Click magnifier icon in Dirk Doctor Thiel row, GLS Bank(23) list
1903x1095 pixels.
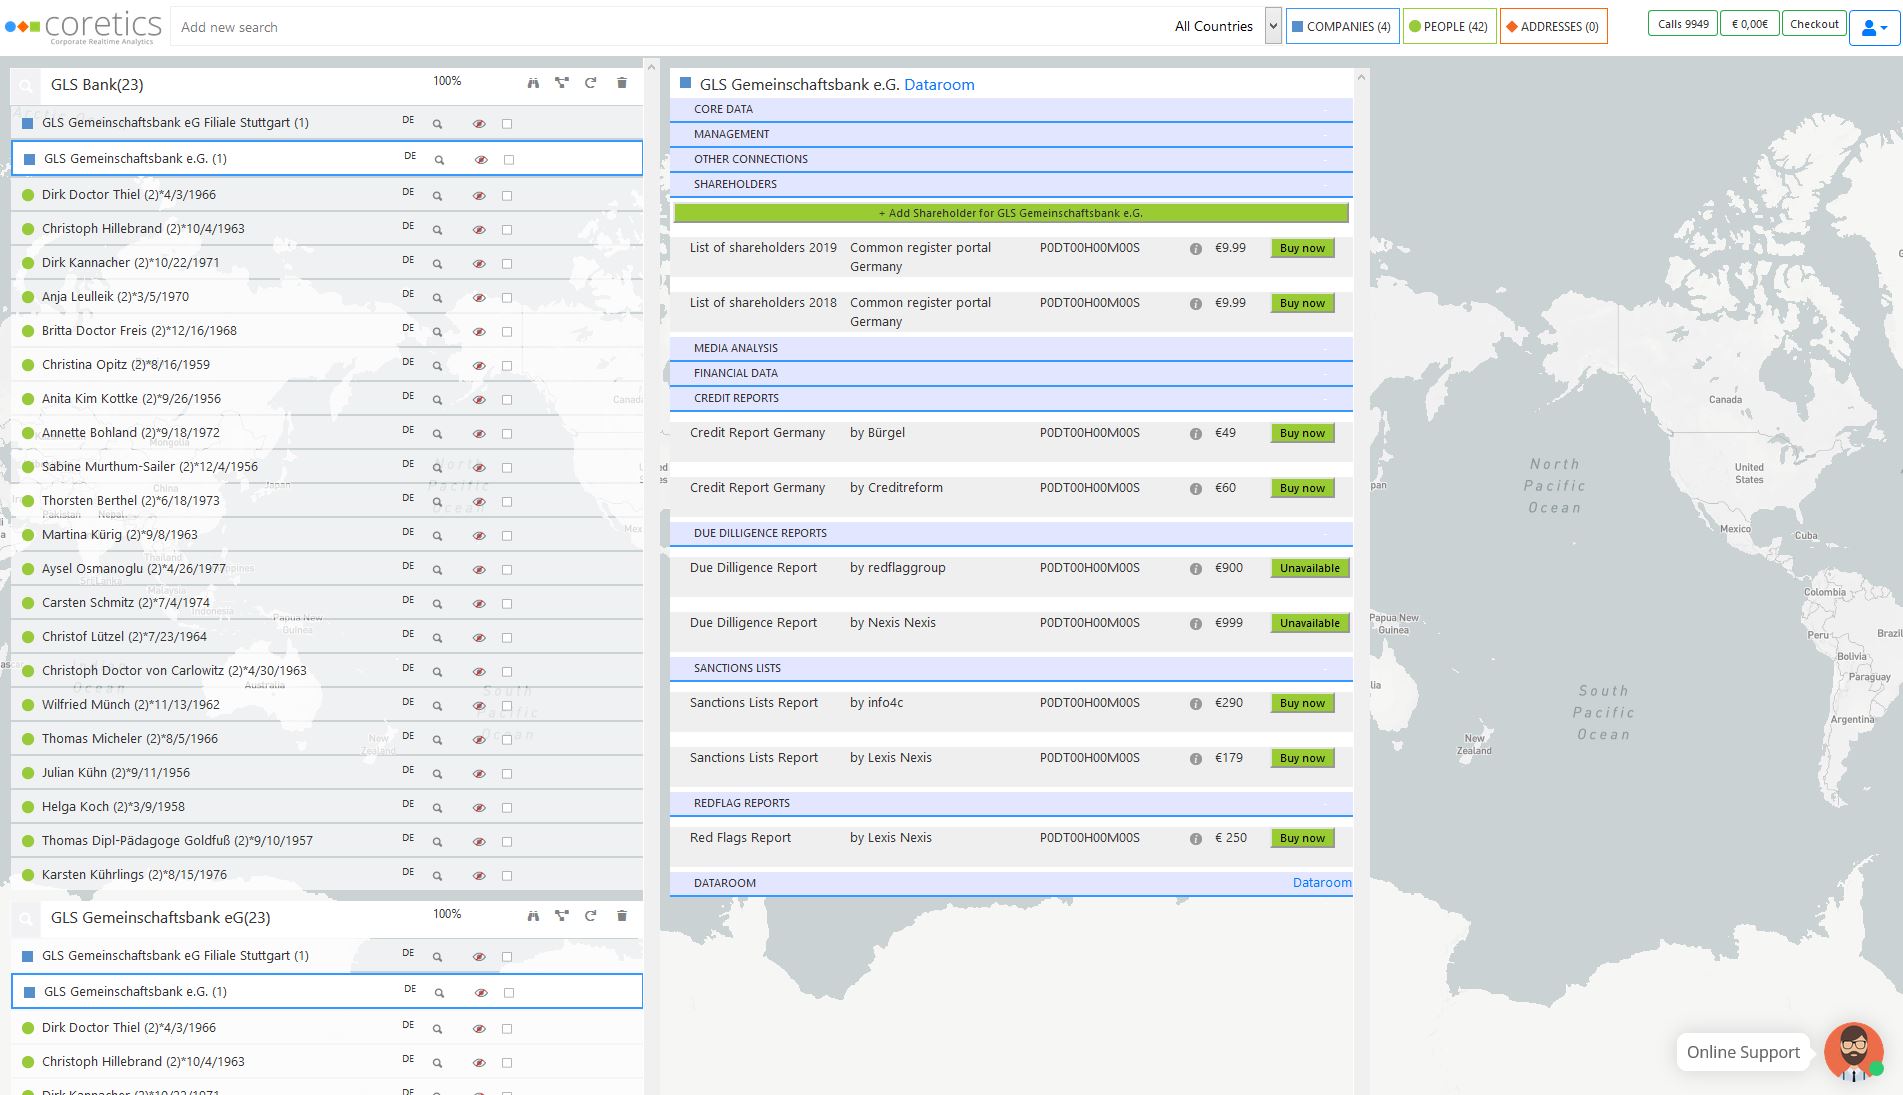click(437, 196)
